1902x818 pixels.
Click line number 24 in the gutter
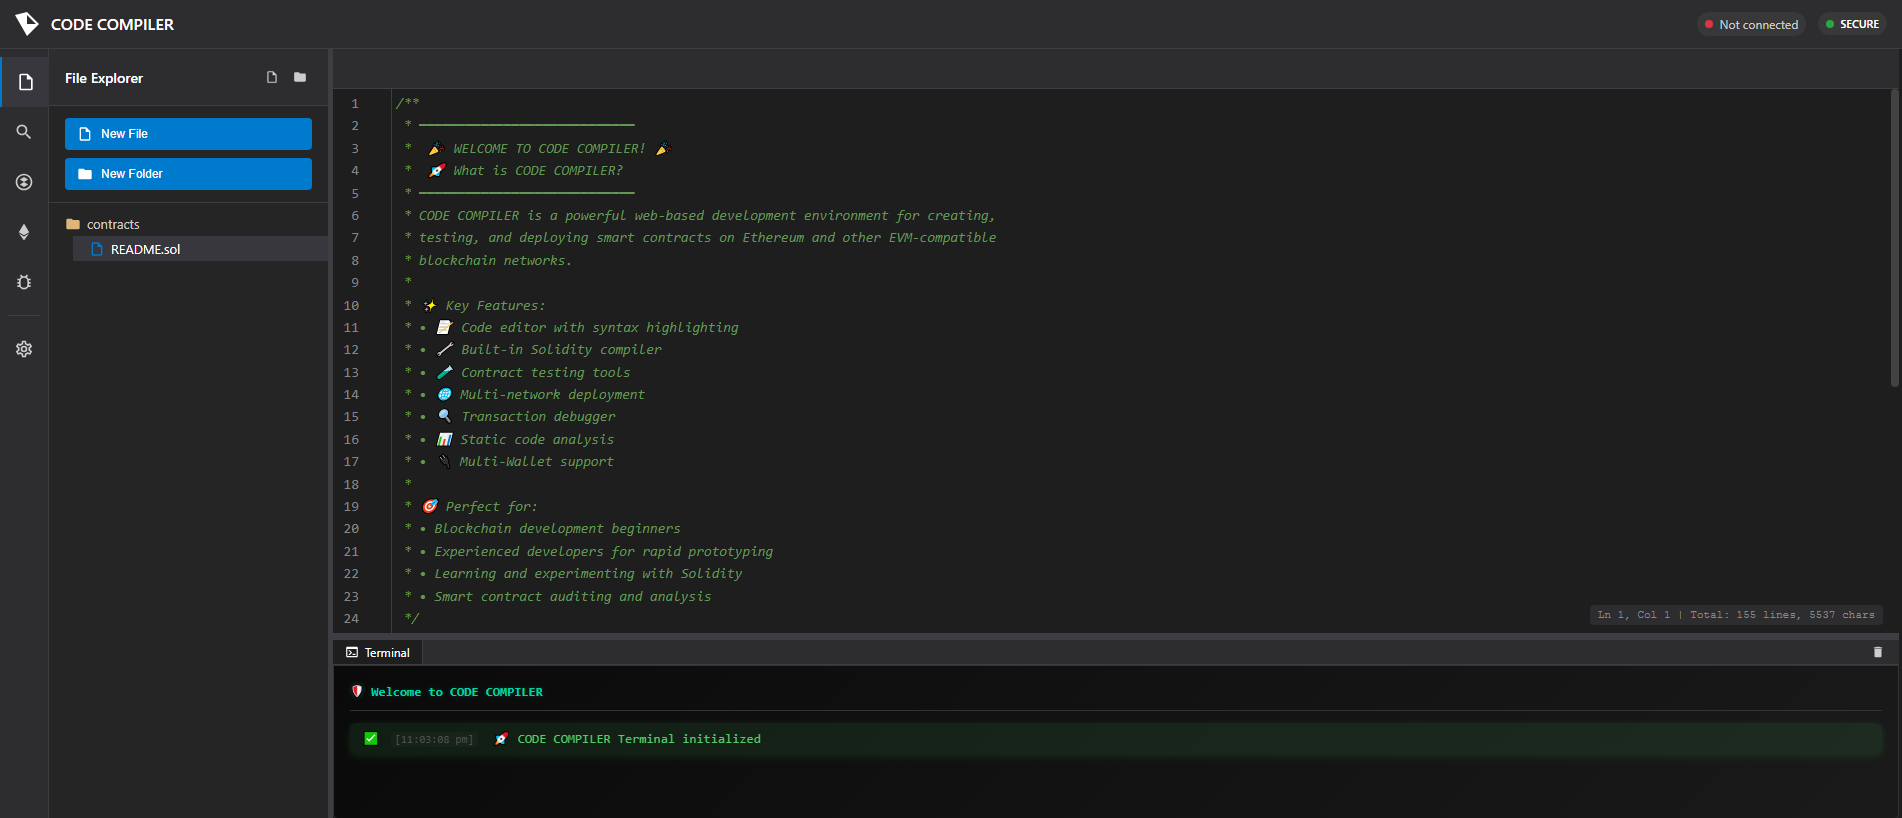pyautogui.click(x=351, y=618)
